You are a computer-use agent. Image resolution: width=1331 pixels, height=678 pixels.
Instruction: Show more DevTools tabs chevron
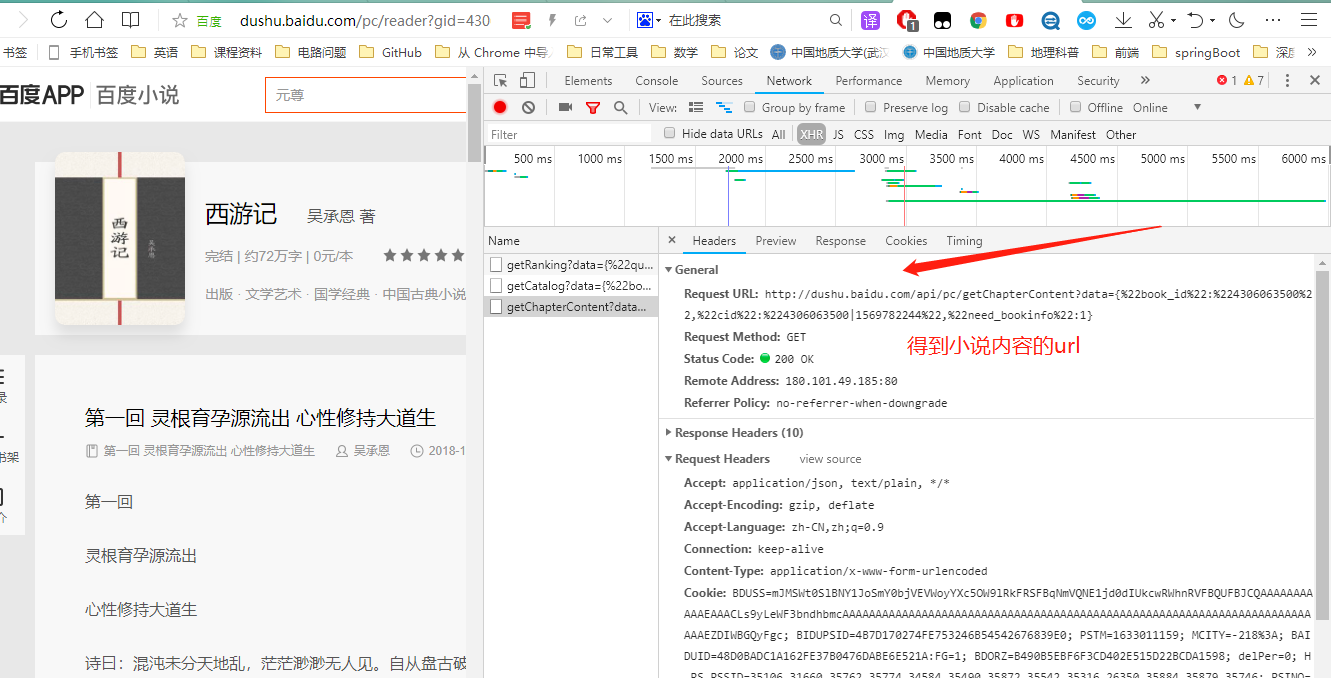click(x=1145, y=81)
